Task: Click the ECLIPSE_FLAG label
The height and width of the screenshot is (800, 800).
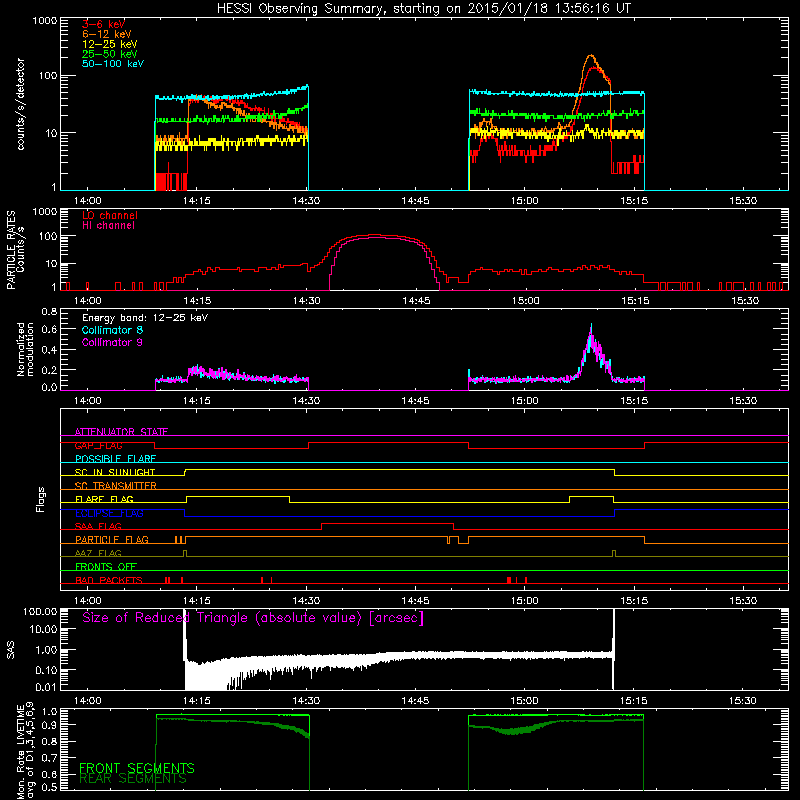Action: (109, 513)
